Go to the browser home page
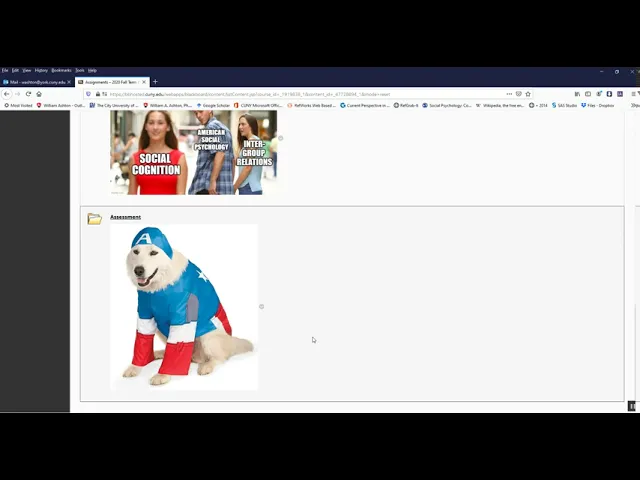The image size is (640, 480). pos(39,94)
